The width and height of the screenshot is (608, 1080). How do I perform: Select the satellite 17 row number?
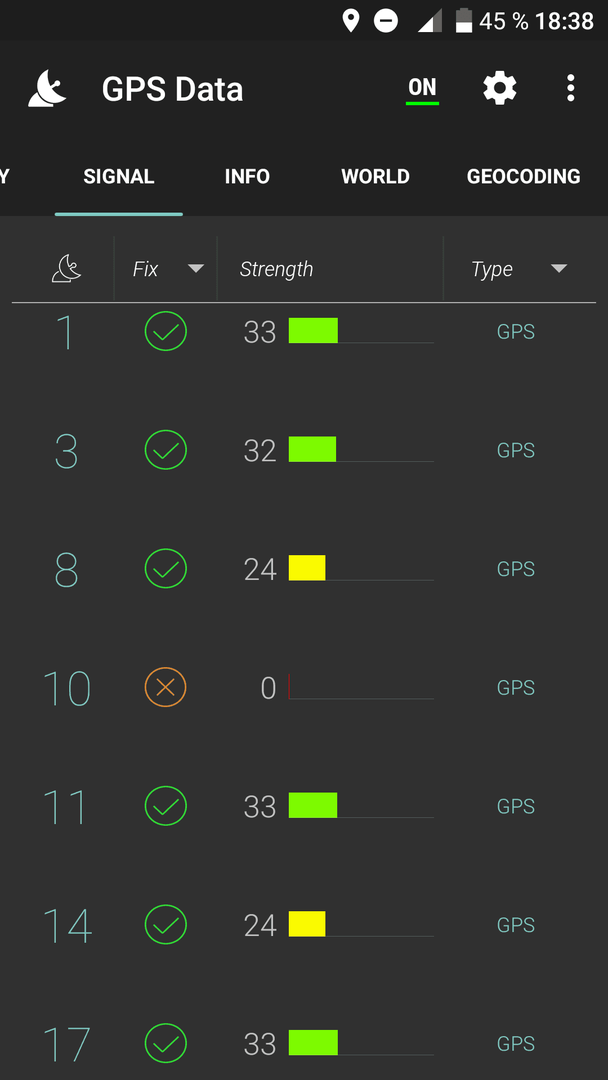[x=66, y=1044]
